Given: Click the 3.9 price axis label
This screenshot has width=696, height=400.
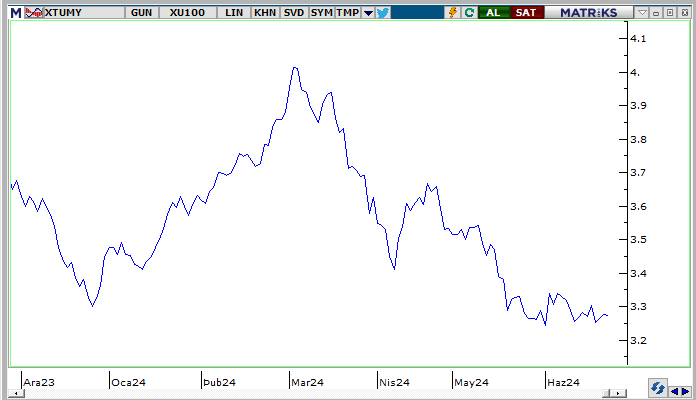Looking at the screenshot, I should tap(638, 106).
